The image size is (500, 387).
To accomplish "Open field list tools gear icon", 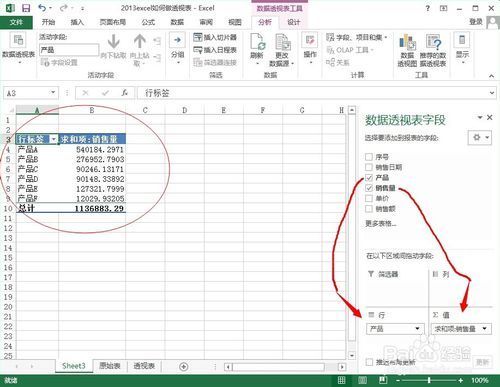I will point(480,137).
